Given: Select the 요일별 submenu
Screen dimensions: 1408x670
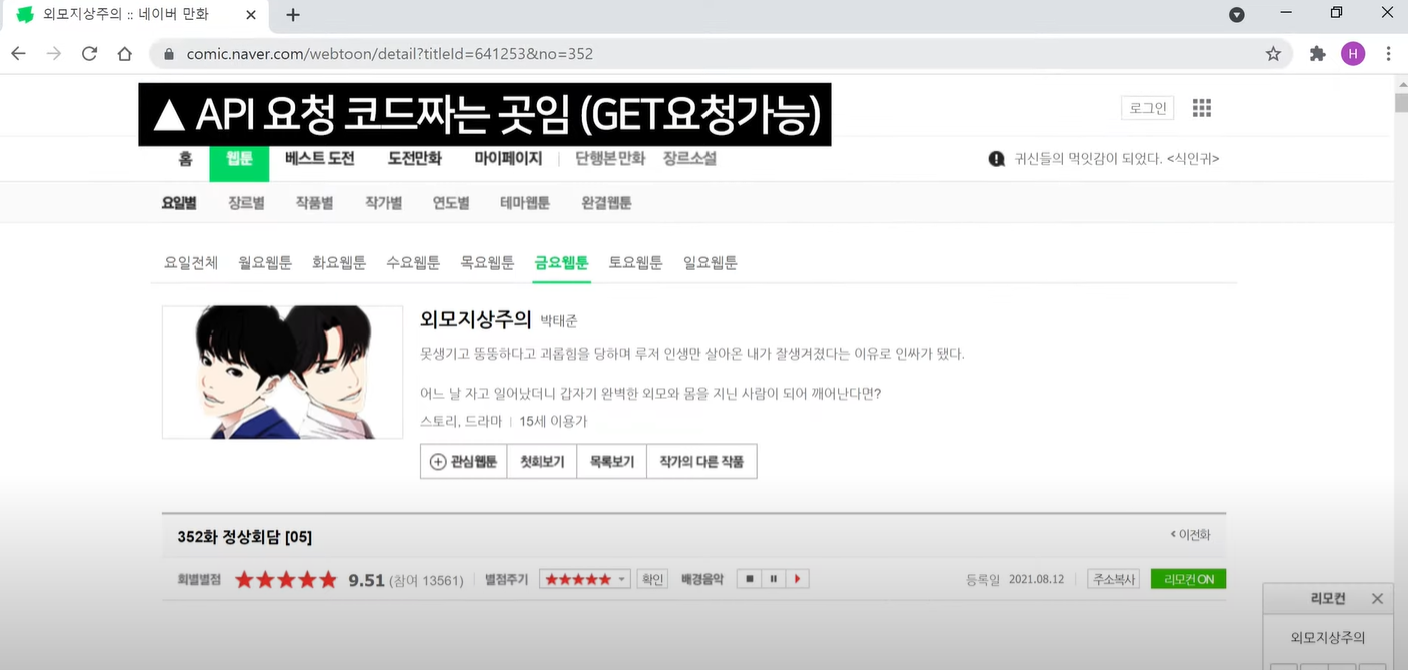Looking at the screenshot, I should (x=179, y=203).
